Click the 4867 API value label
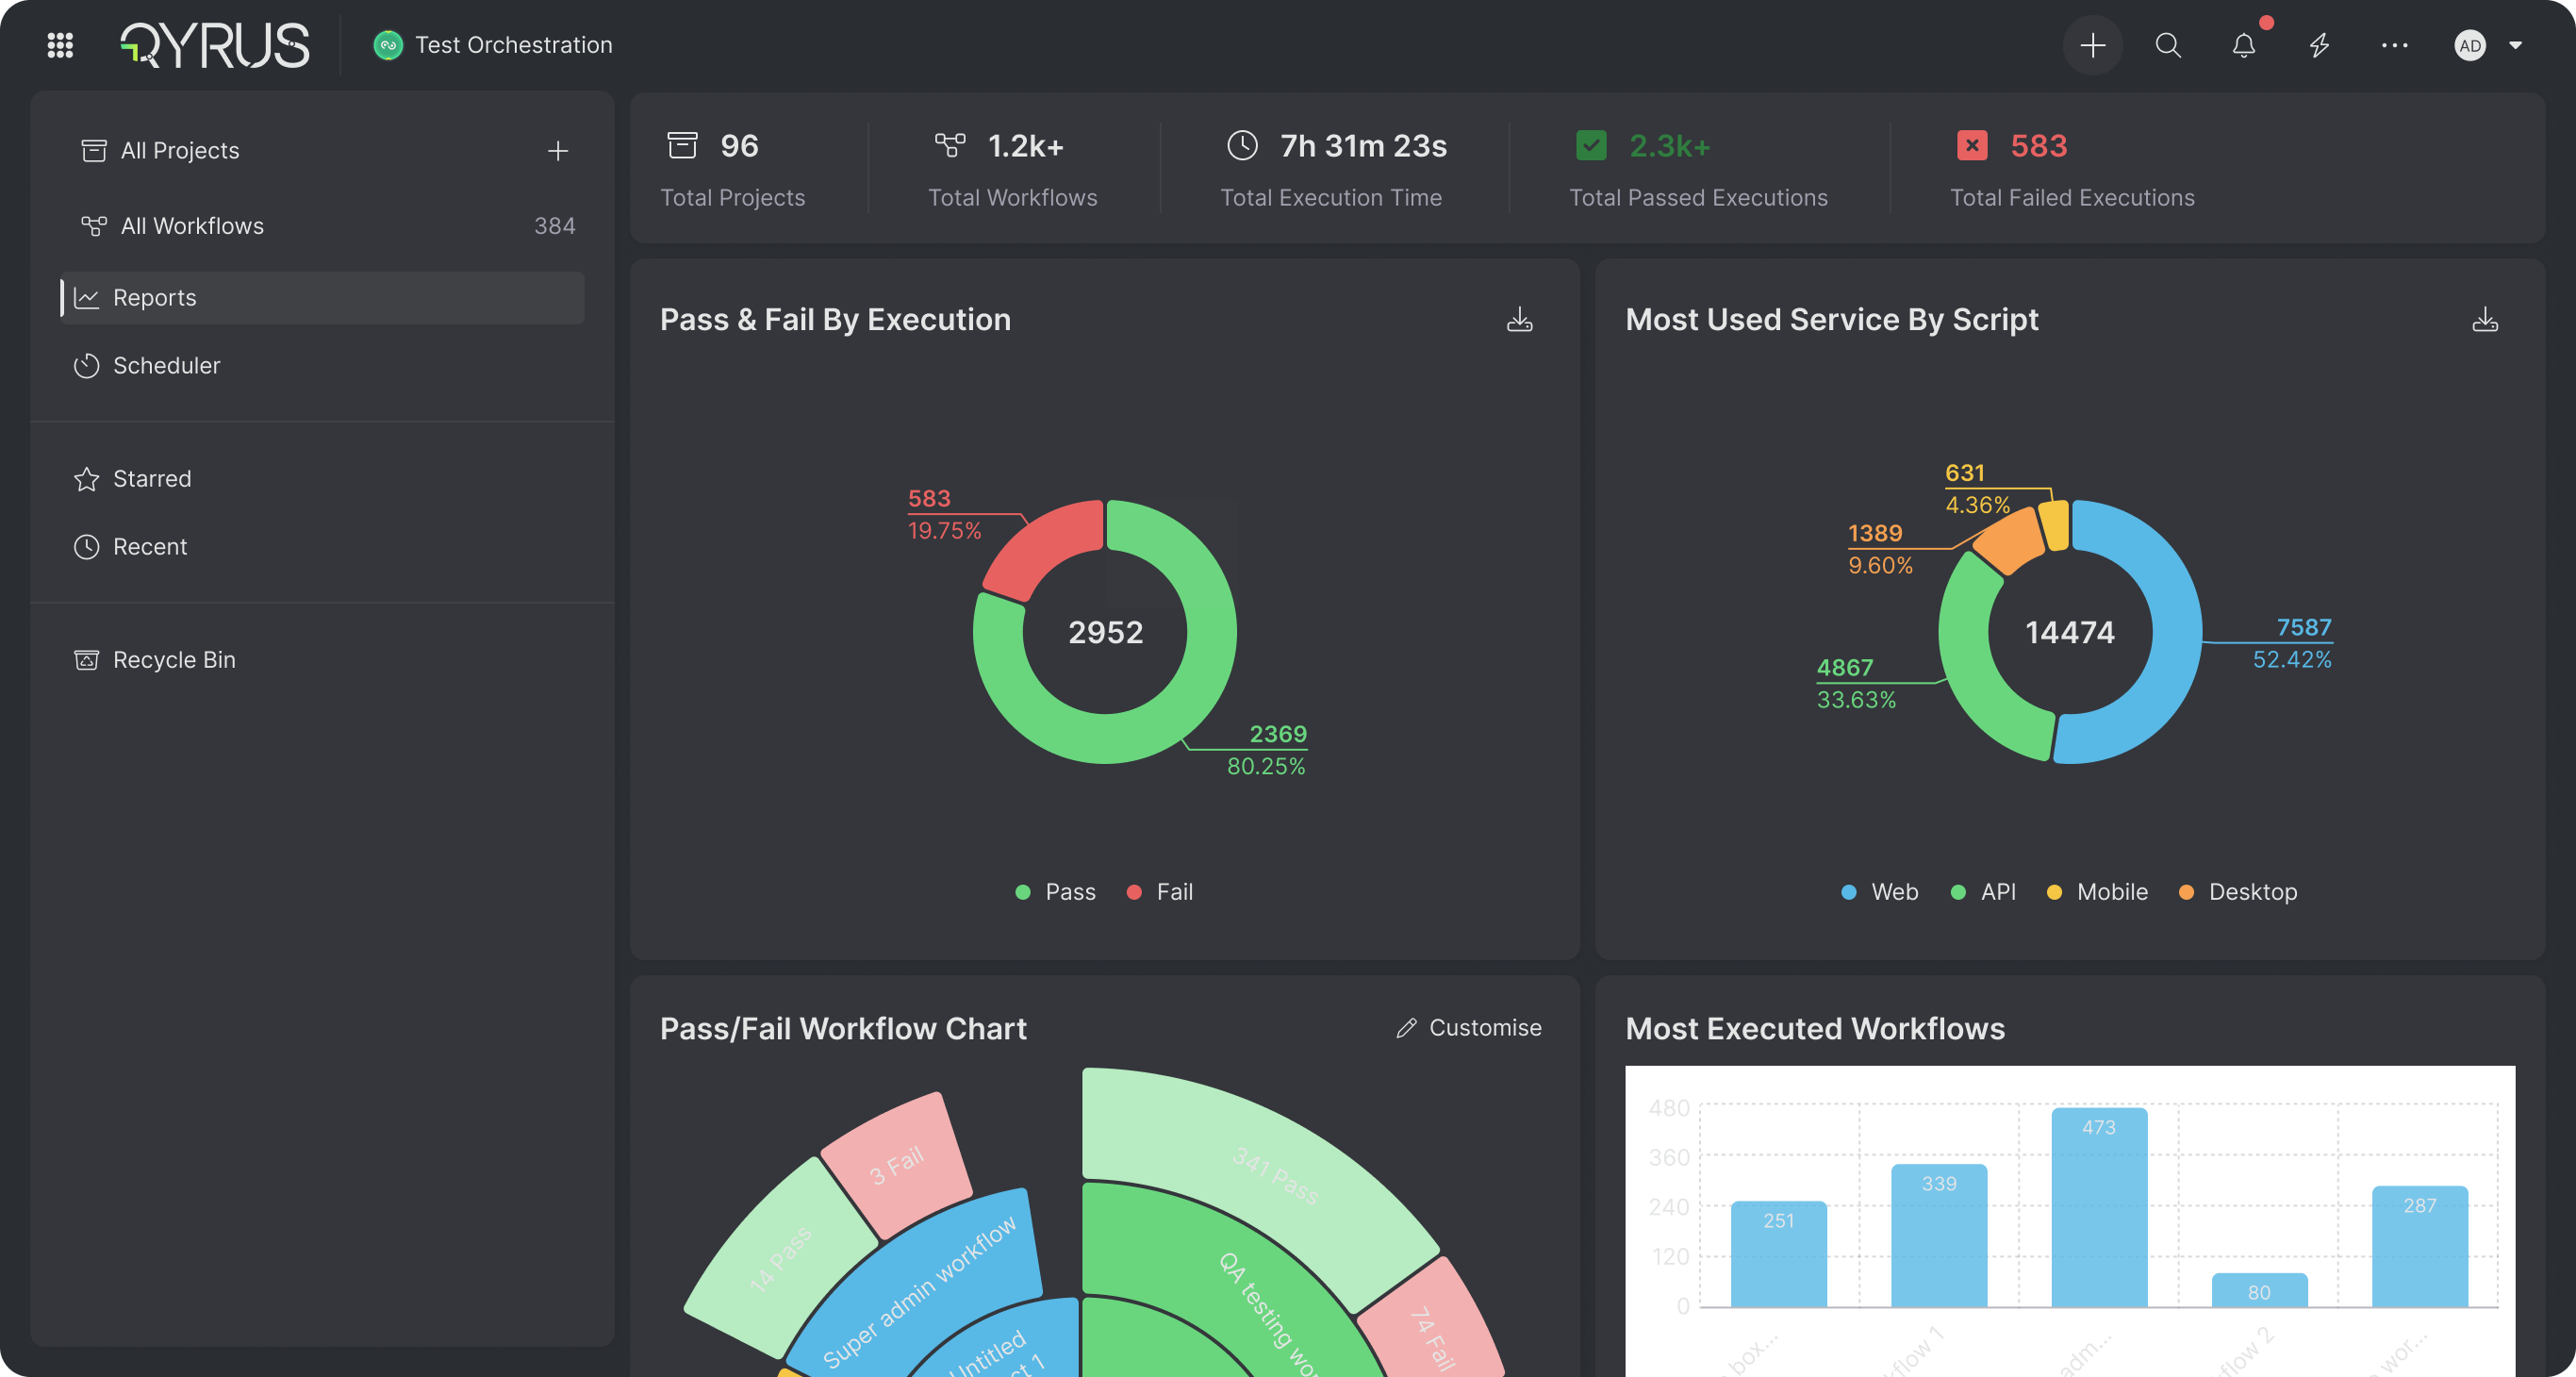Viewport: 2576px width, 1377px height. click(1844, 667)
